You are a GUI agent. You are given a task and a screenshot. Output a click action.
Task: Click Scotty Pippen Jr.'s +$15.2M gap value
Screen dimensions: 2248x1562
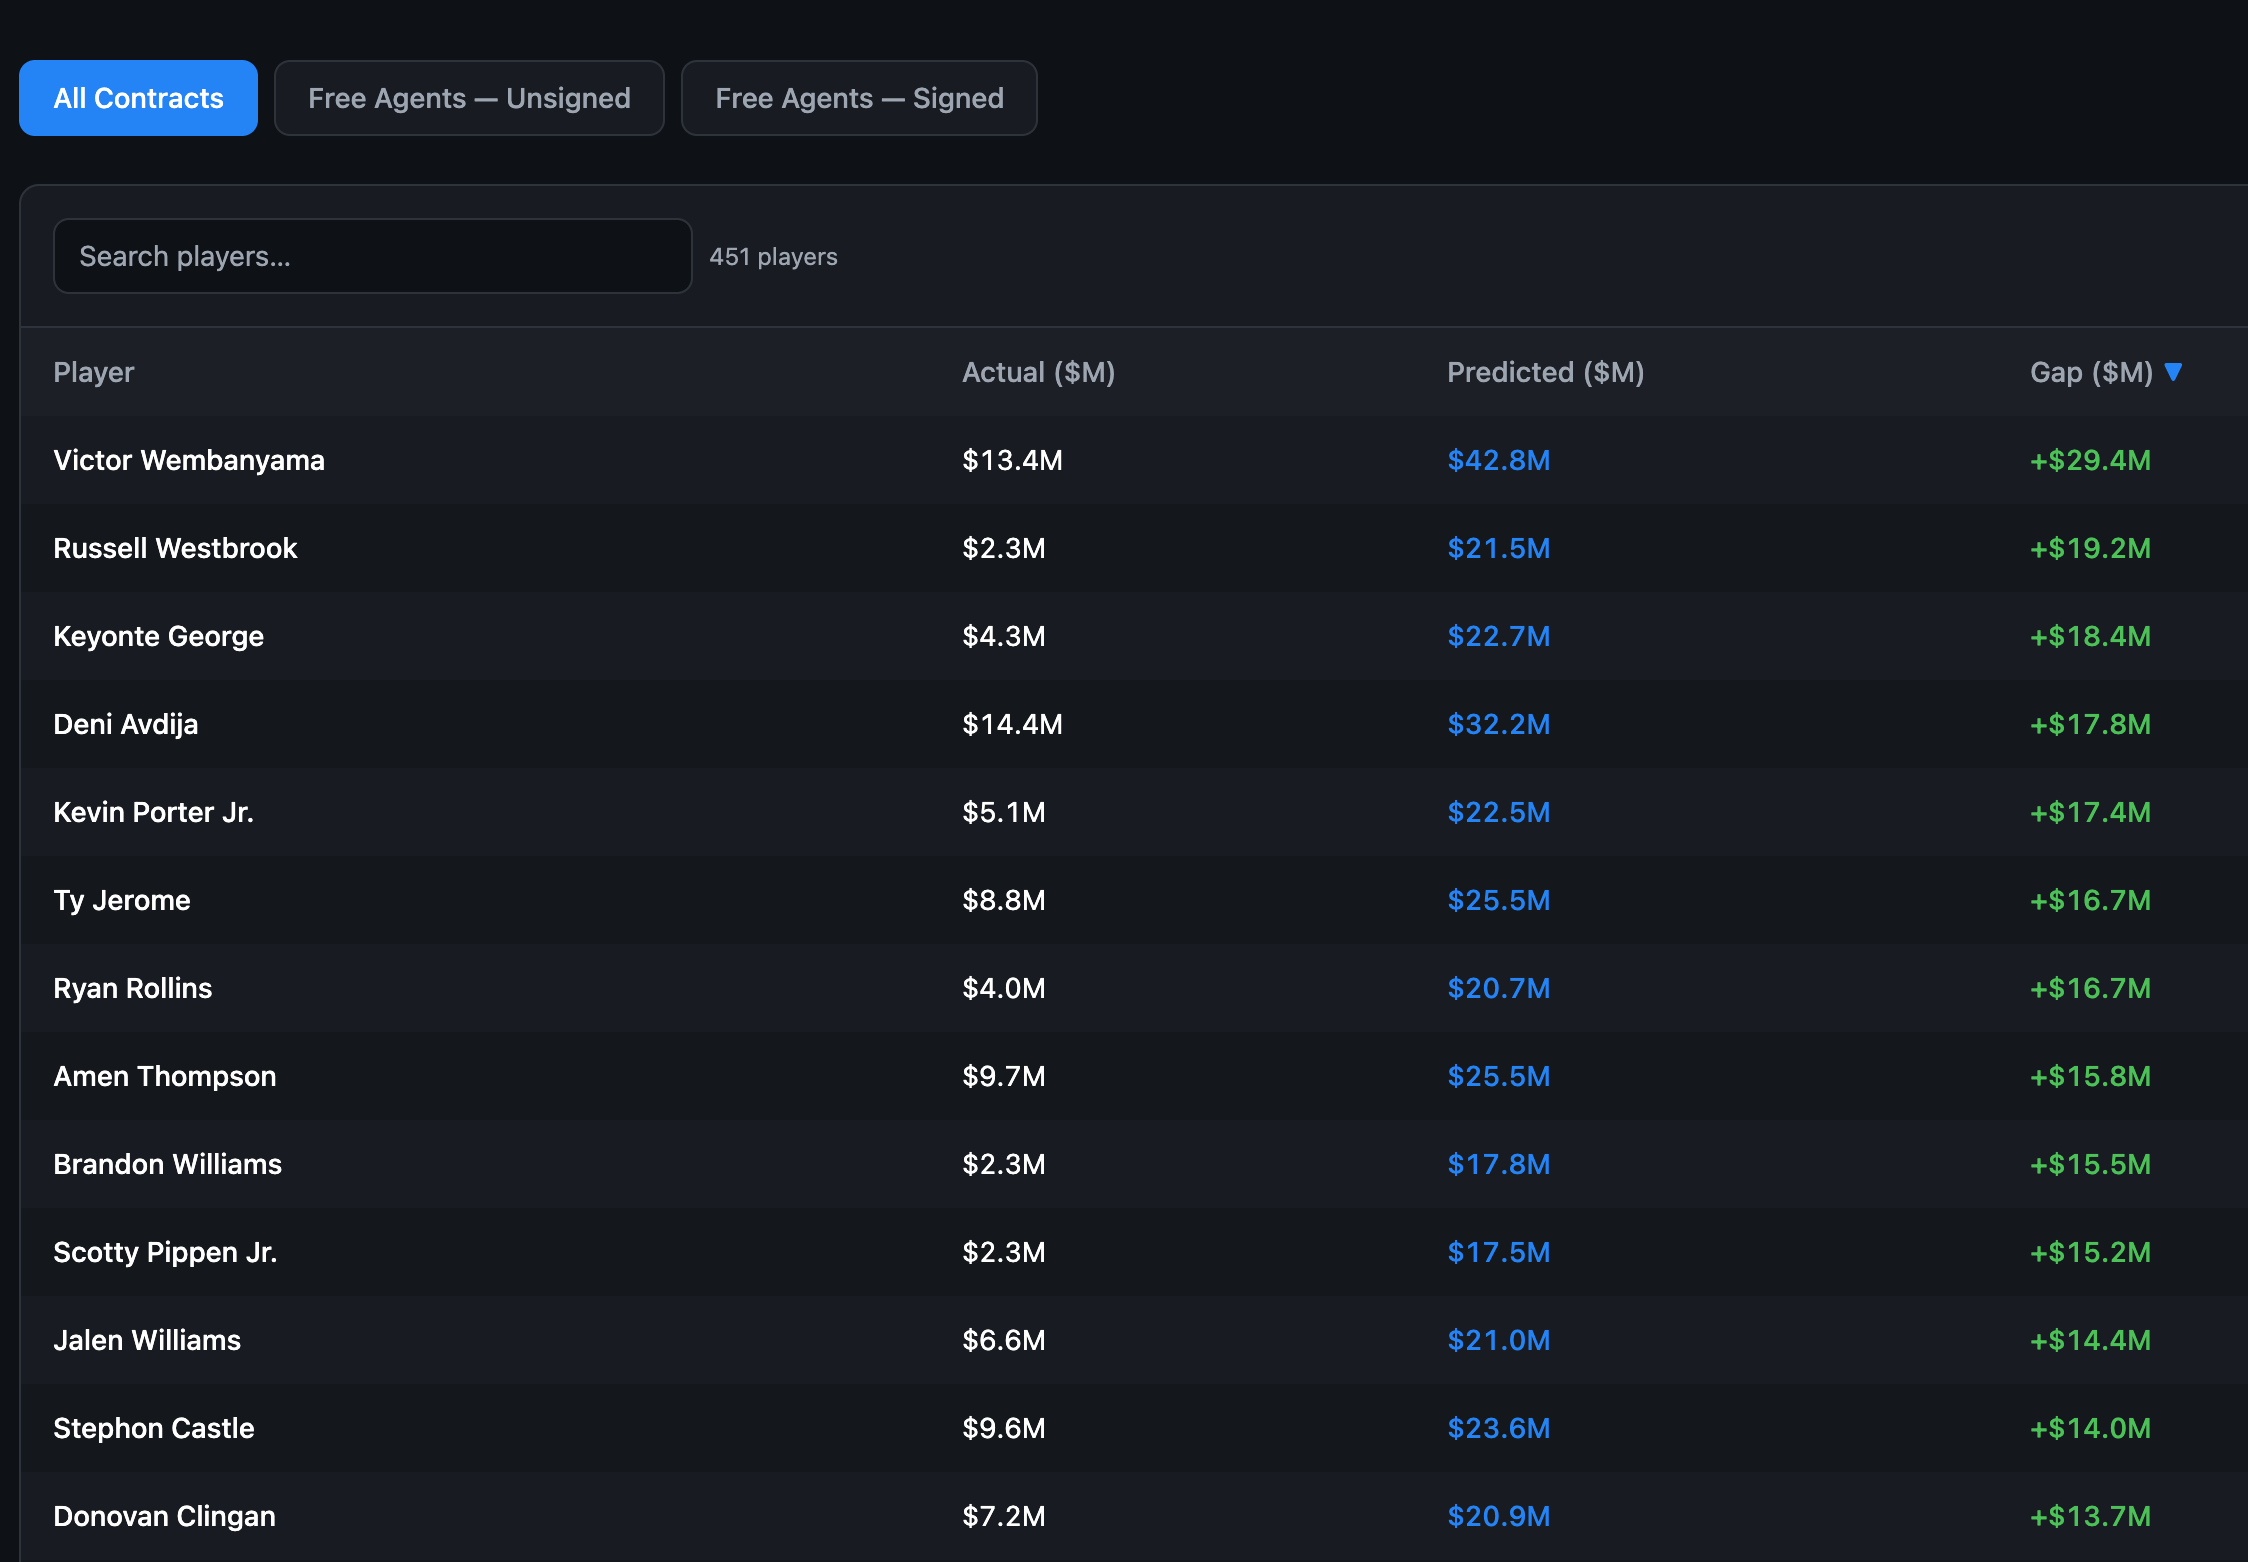pyautogui.click(x=2090, y=1252)
